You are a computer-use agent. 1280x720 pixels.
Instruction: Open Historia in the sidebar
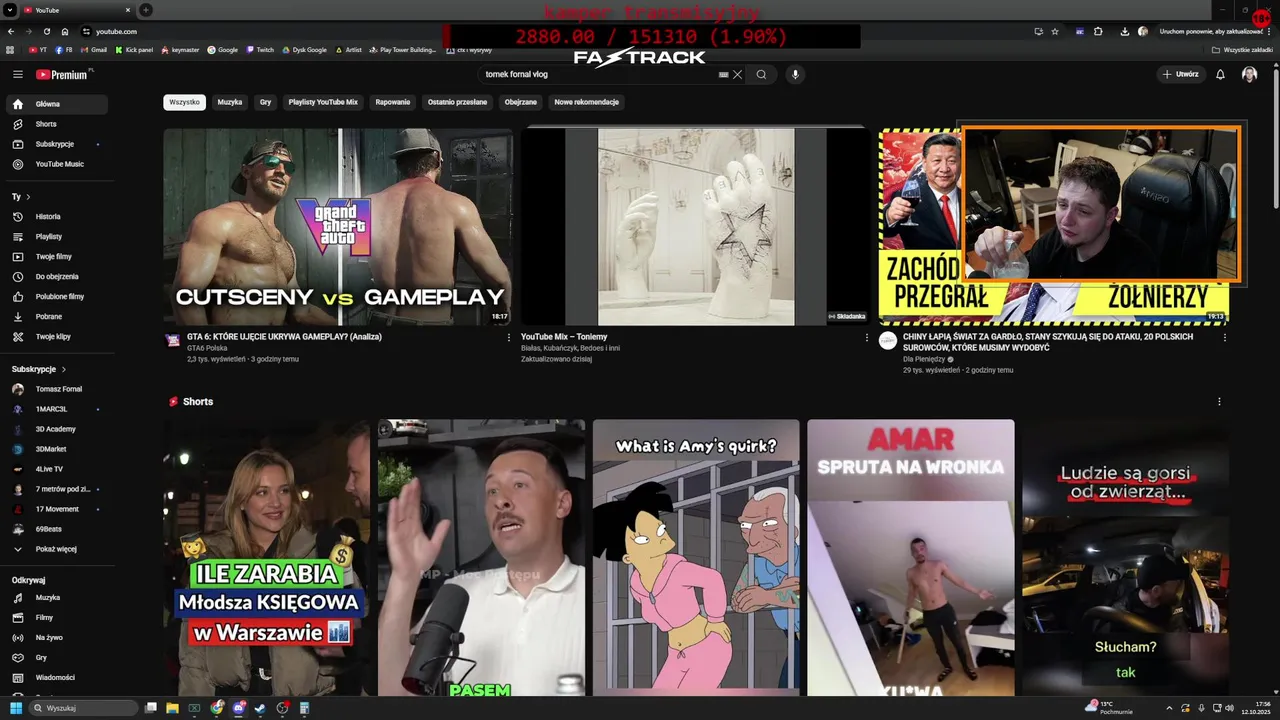point(56,216)
